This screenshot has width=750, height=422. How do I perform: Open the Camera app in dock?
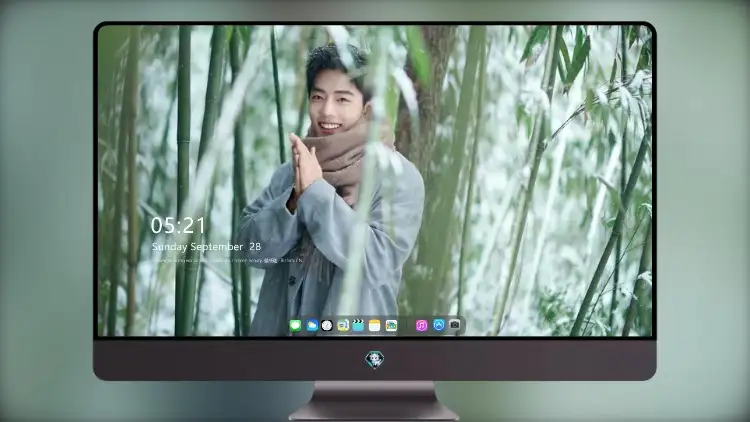coord(455,325)
